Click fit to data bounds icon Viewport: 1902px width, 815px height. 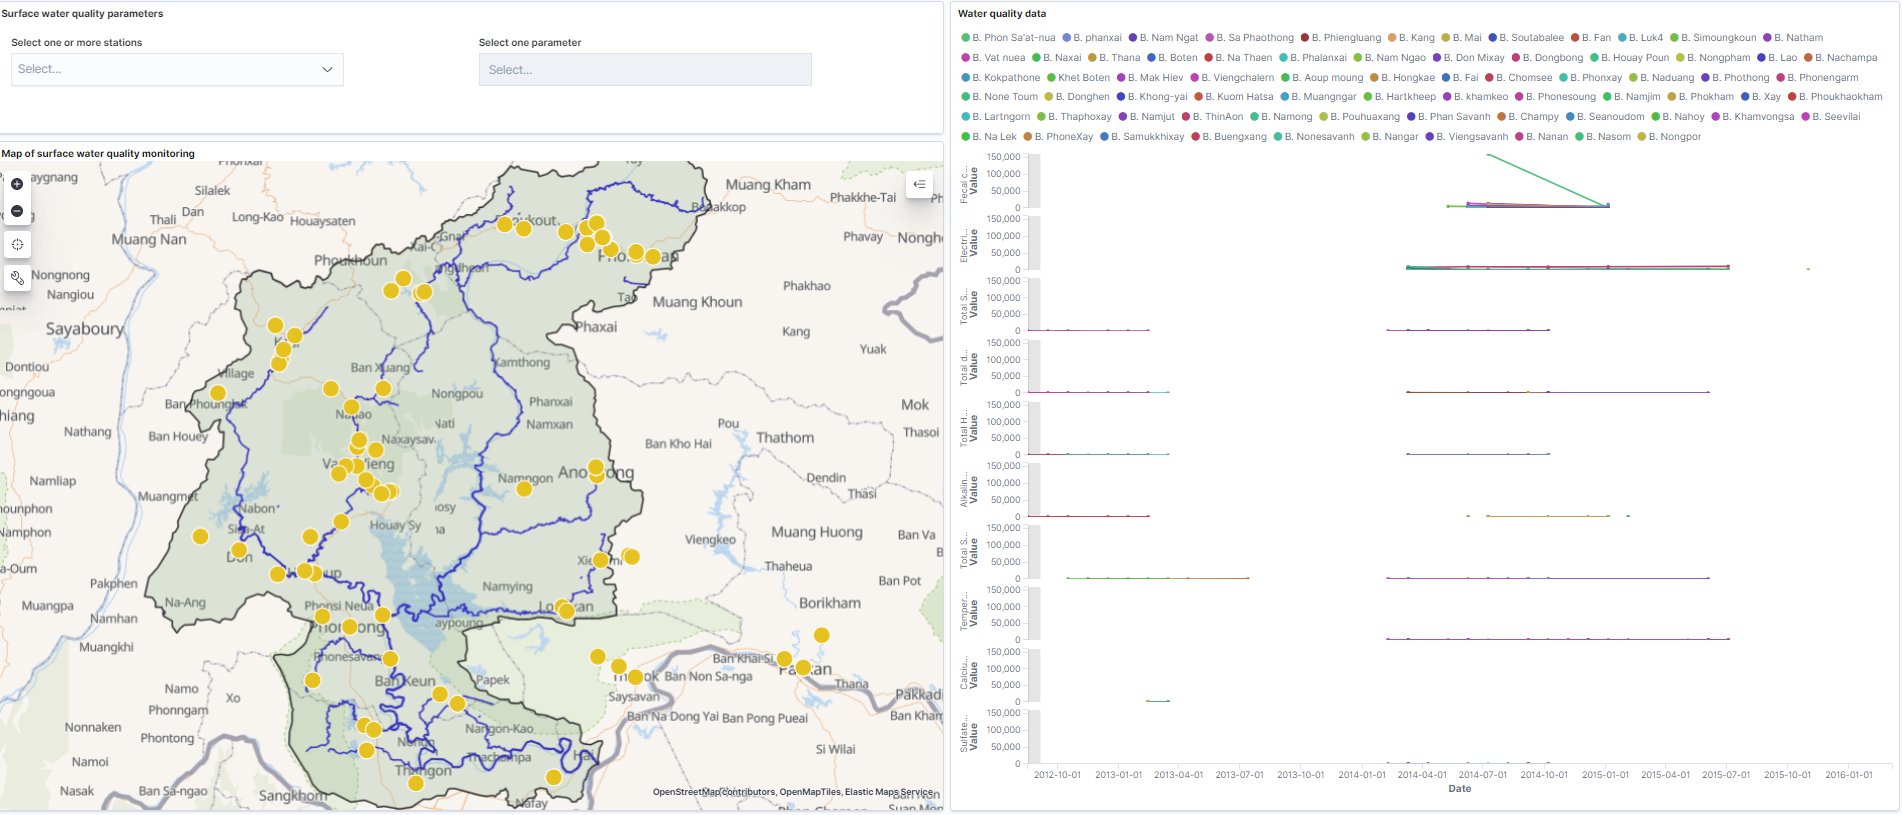17,244
